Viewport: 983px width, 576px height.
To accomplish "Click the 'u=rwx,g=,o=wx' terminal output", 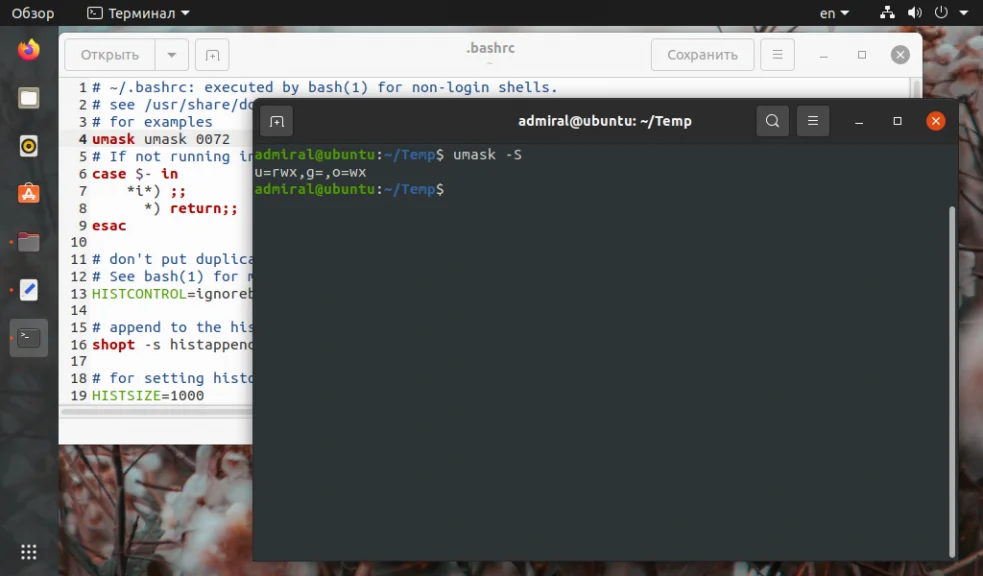I will pos(310,172).
